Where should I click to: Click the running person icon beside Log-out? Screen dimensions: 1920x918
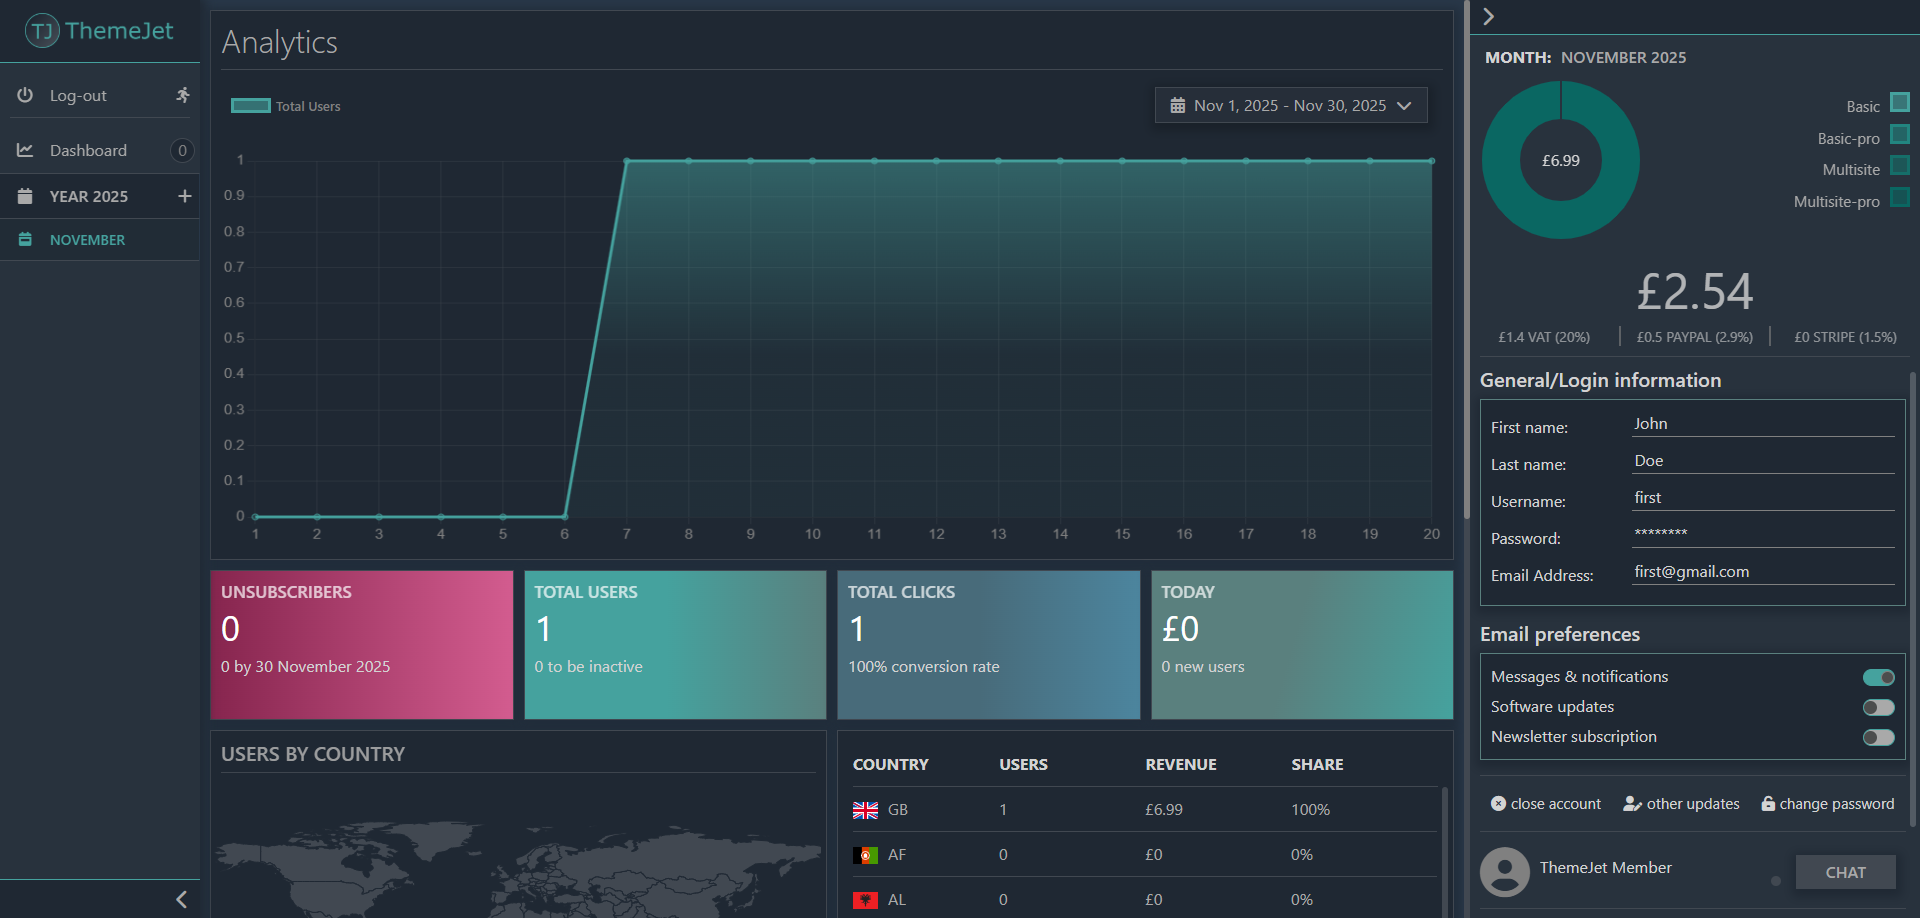(x=182, y=95)
